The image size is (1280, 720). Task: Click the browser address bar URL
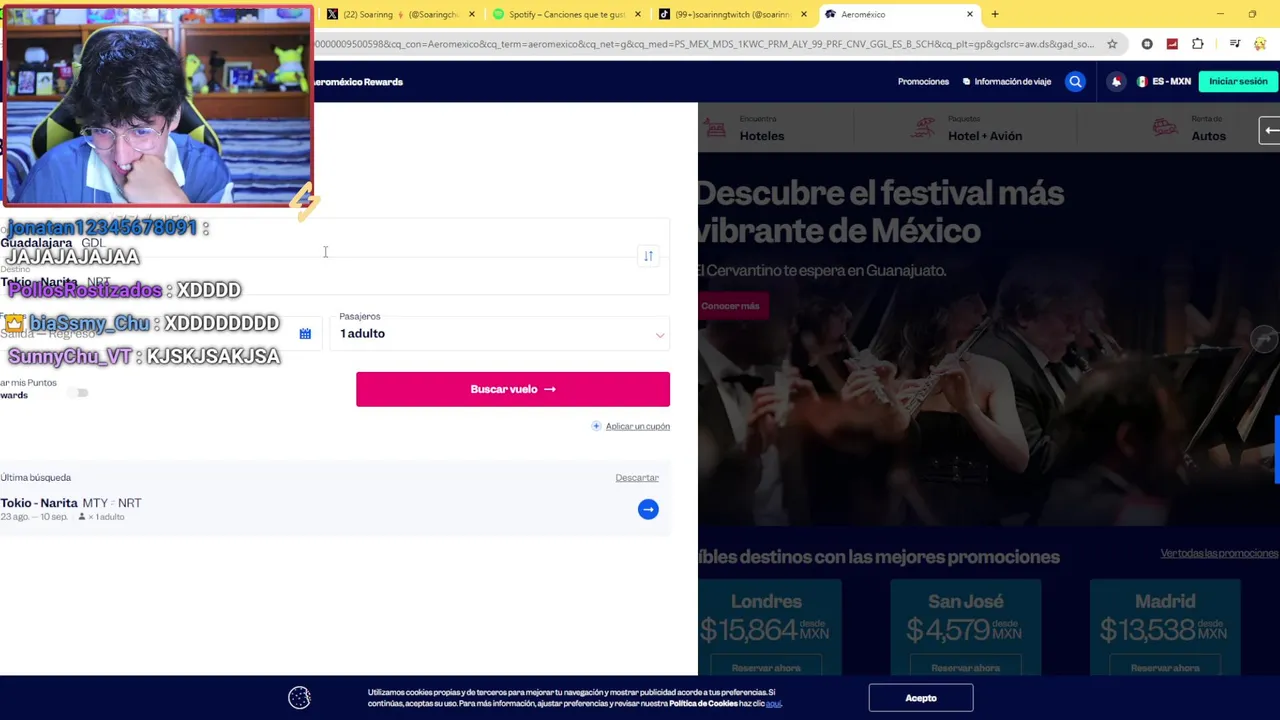pos(703,44)
